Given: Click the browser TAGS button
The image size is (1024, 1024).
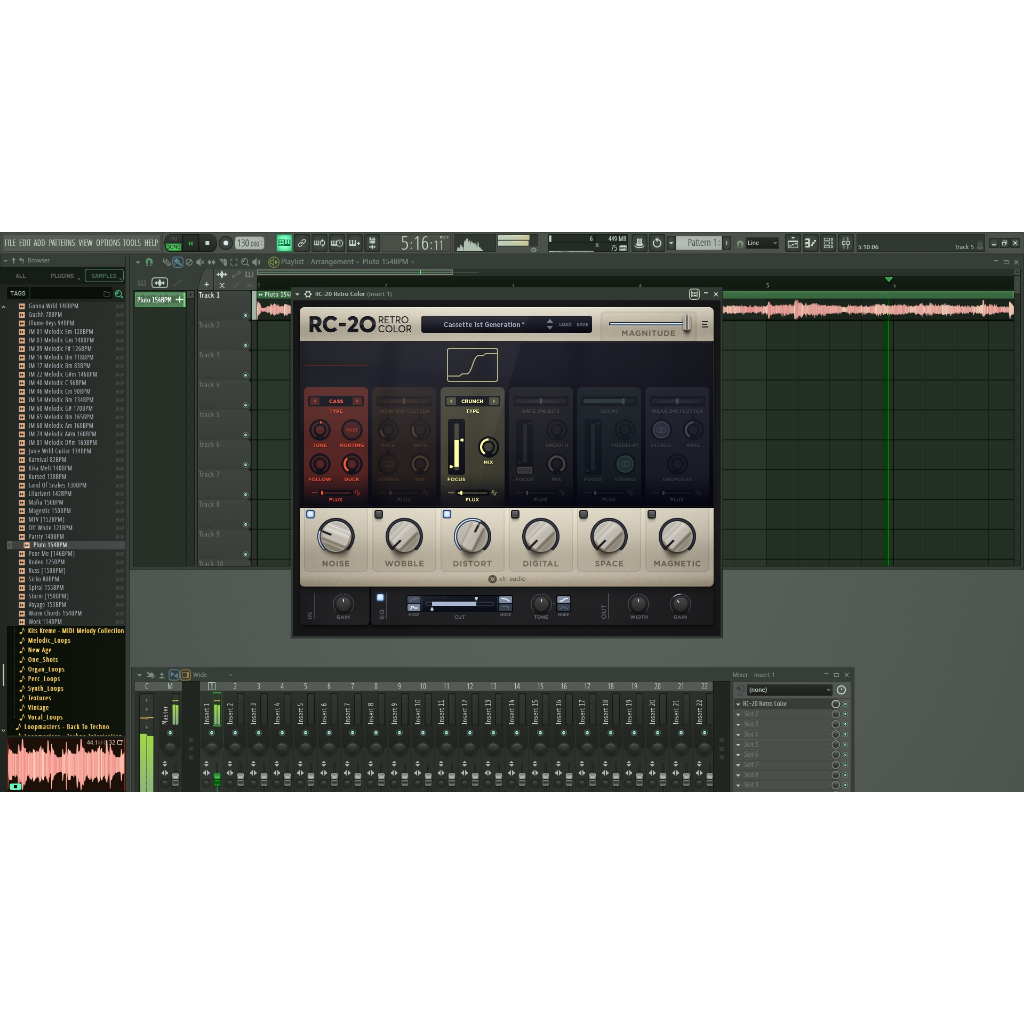Looking at the screenshot, I should 18,294.
